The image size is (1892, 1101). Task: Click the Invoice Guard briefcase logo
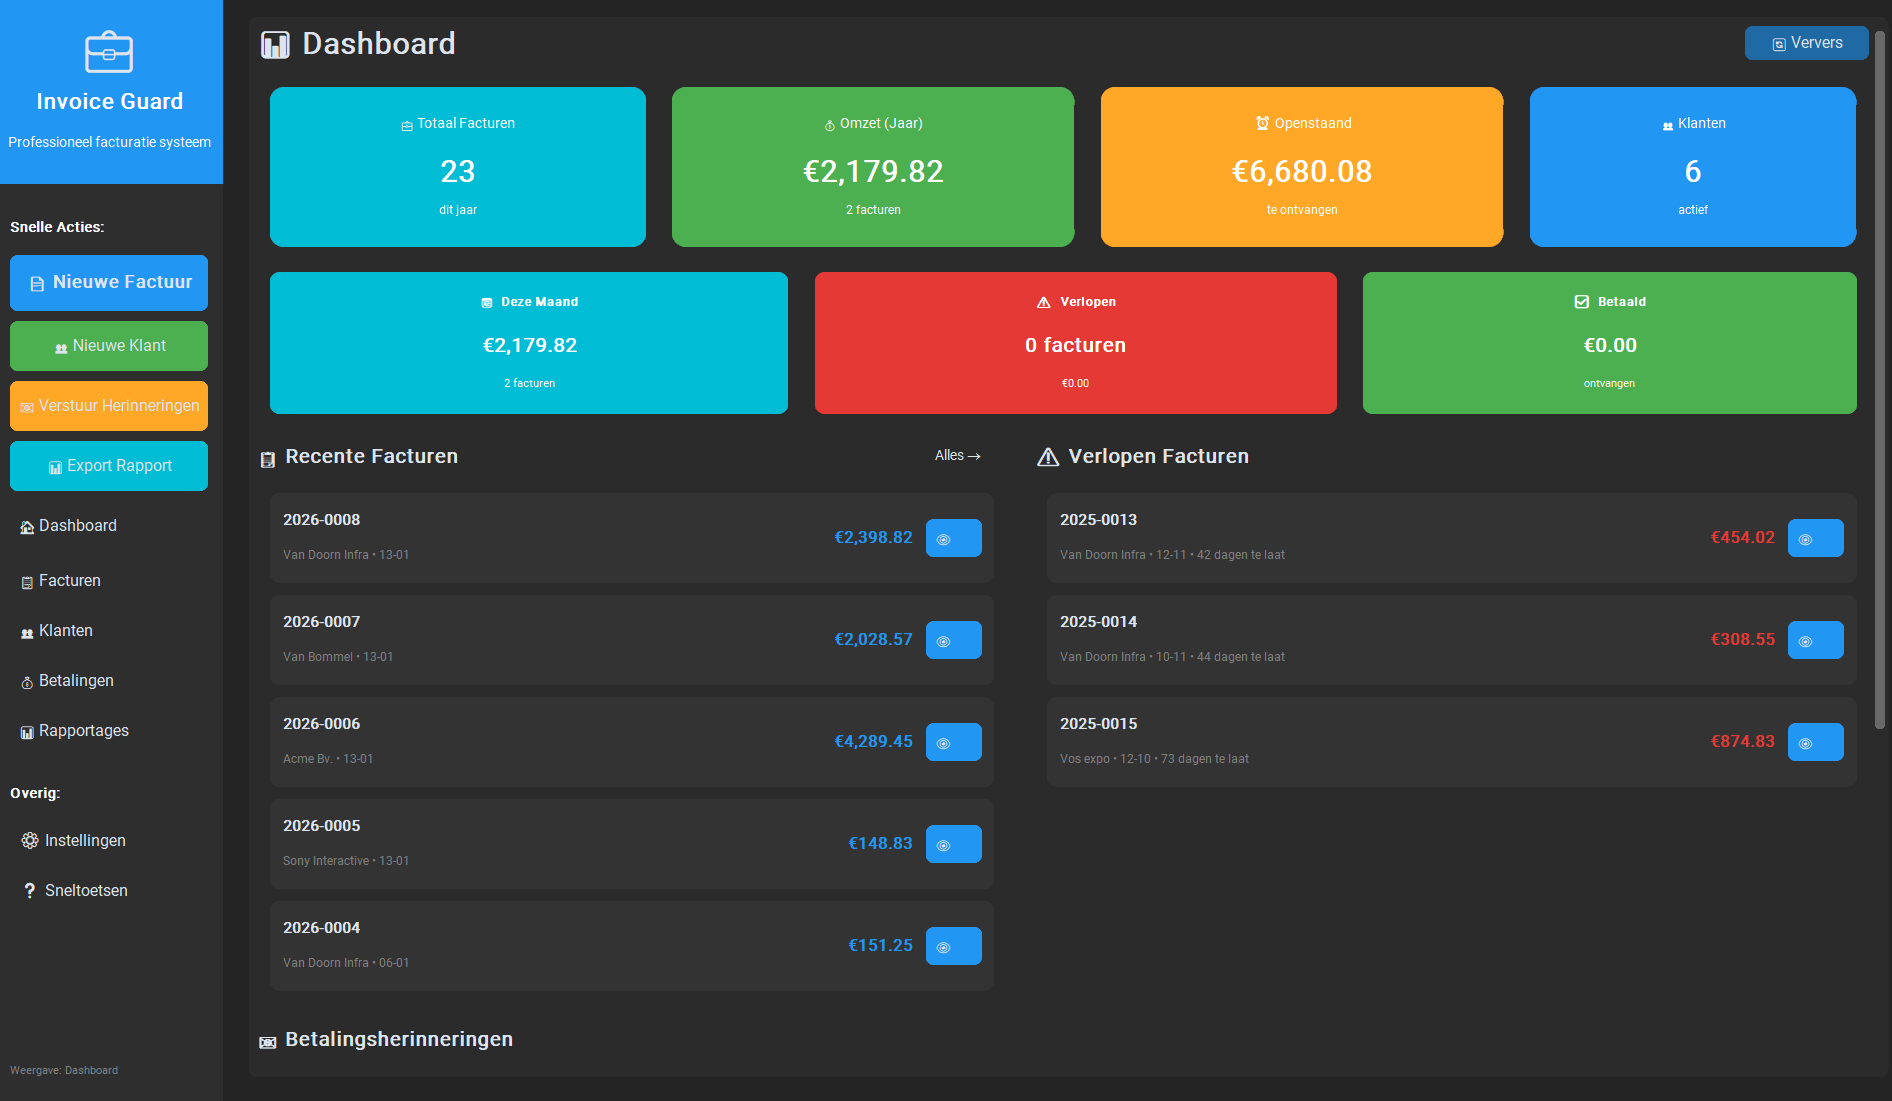109,52
